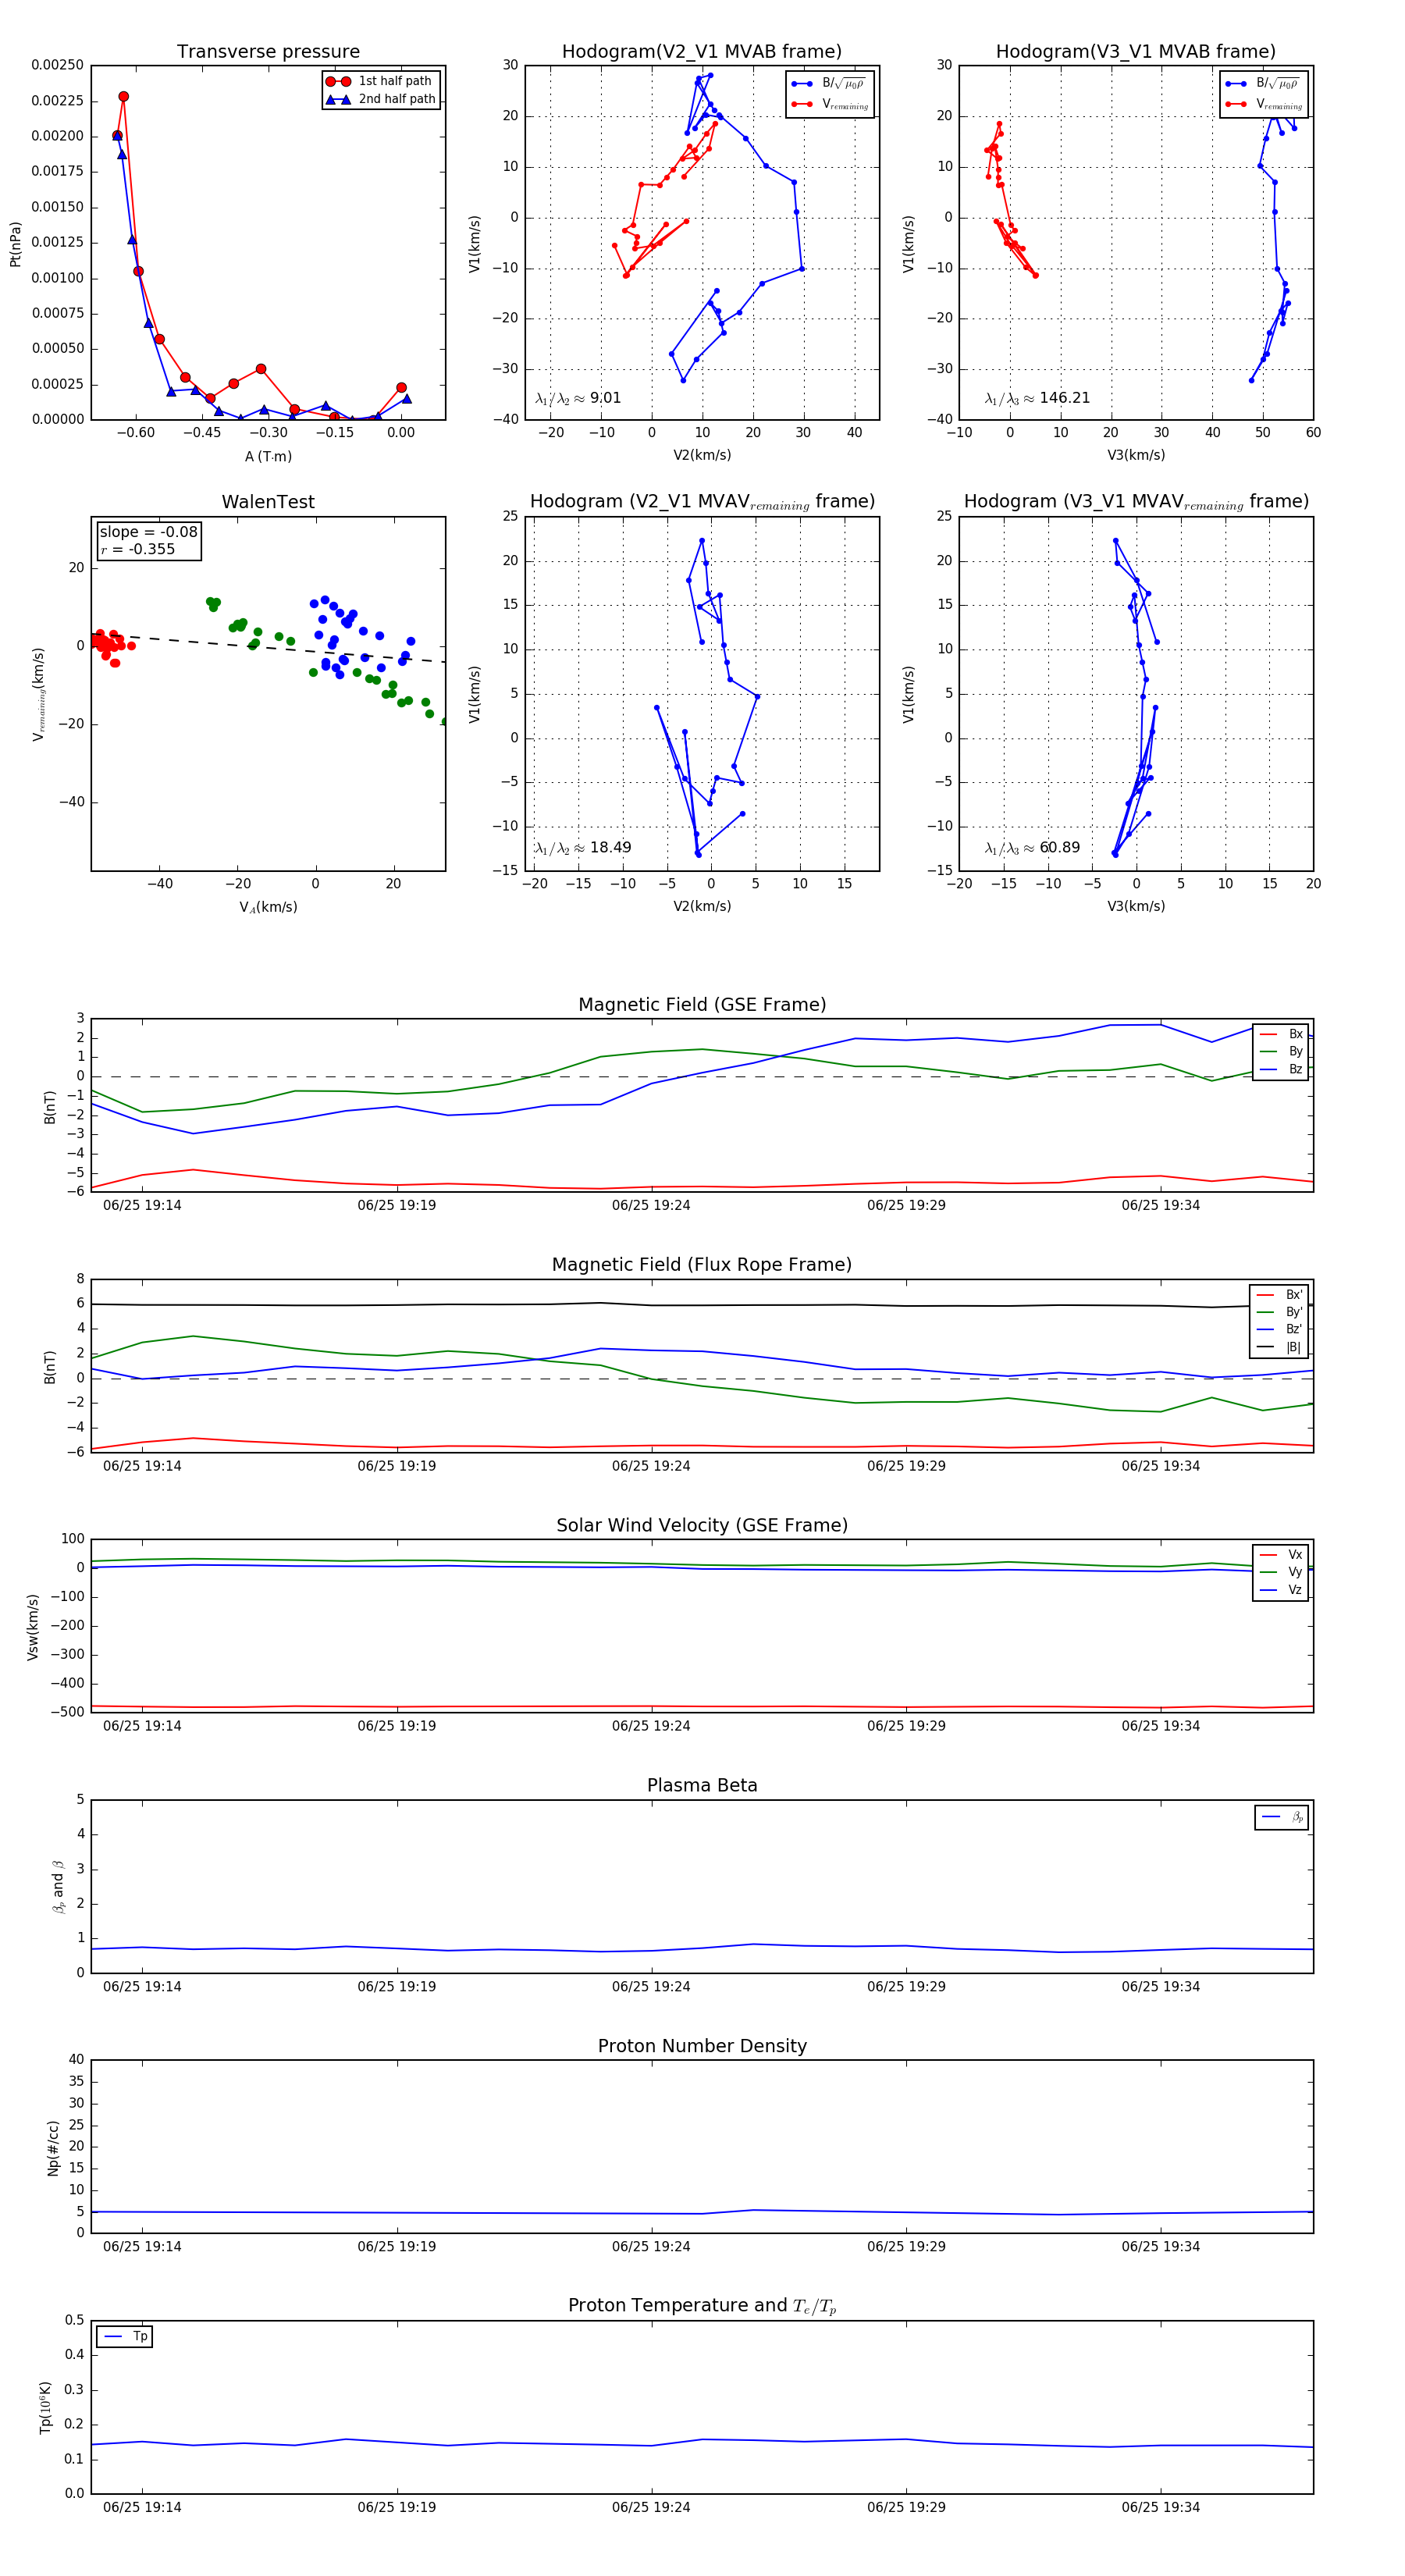The image size is (1405, 2576).
Task: Click the 'Transverse pressure' plot title
Action: click(268, 52)
